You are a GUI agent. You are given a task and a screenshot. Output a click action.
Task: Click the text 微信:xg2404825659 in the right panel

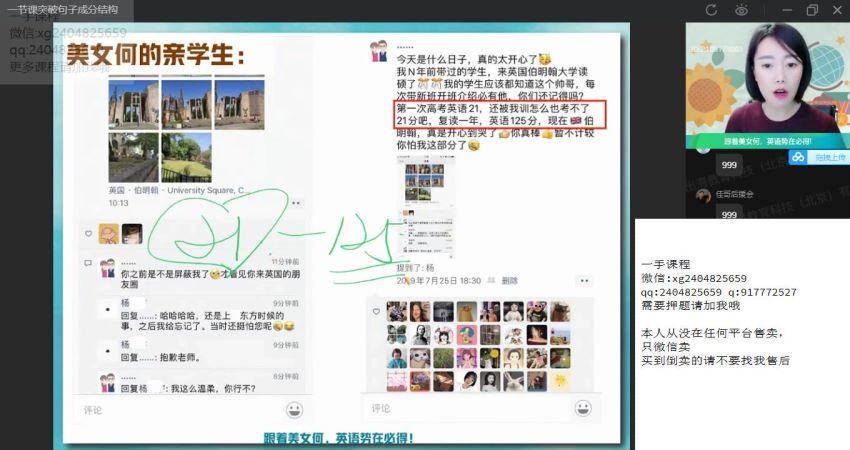[x=694, y=278]
